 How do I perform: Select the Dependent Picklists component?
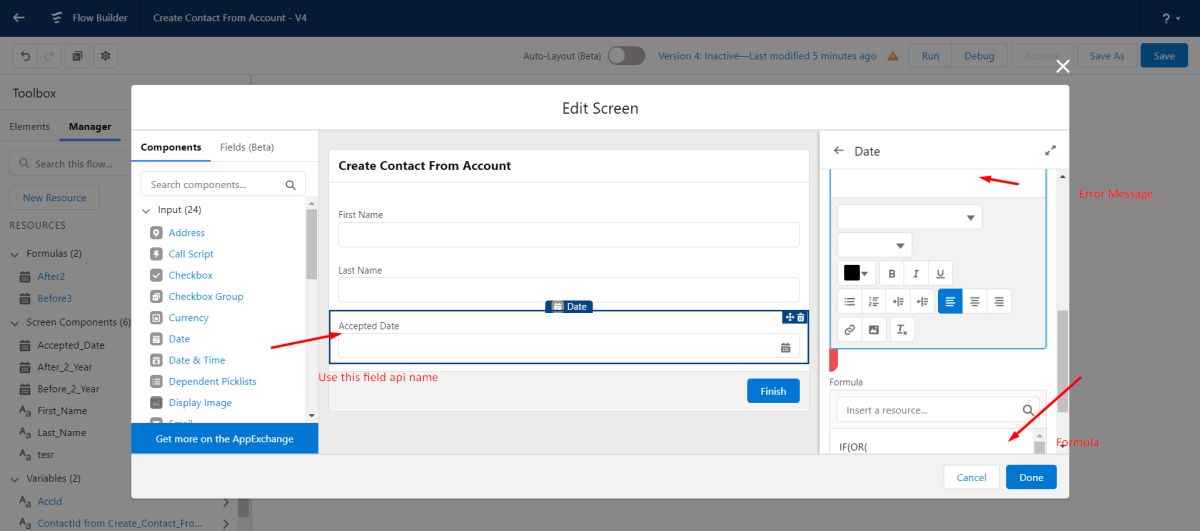tap(212, 382)
